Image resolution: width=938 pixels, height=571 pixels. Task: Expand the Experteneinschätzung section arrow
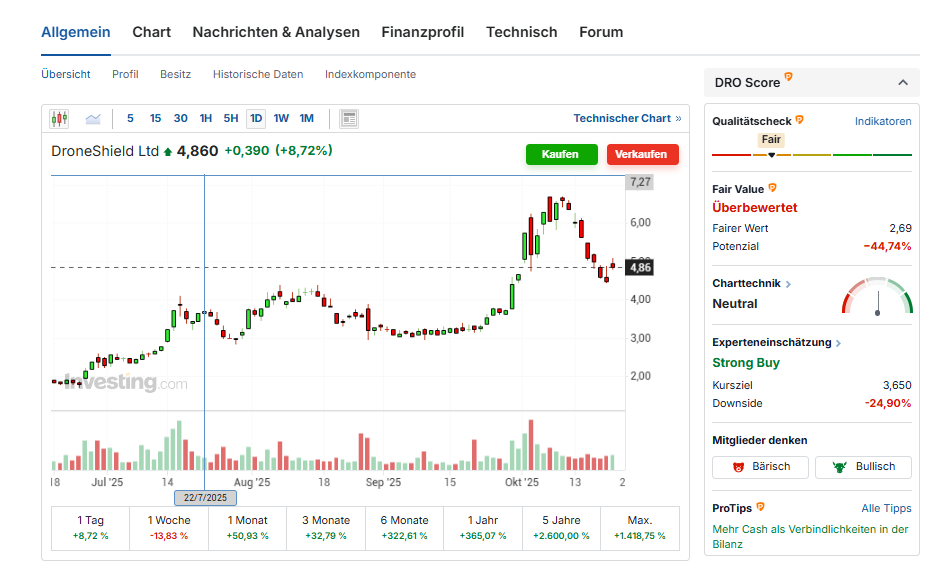click(x=838, y=343)
